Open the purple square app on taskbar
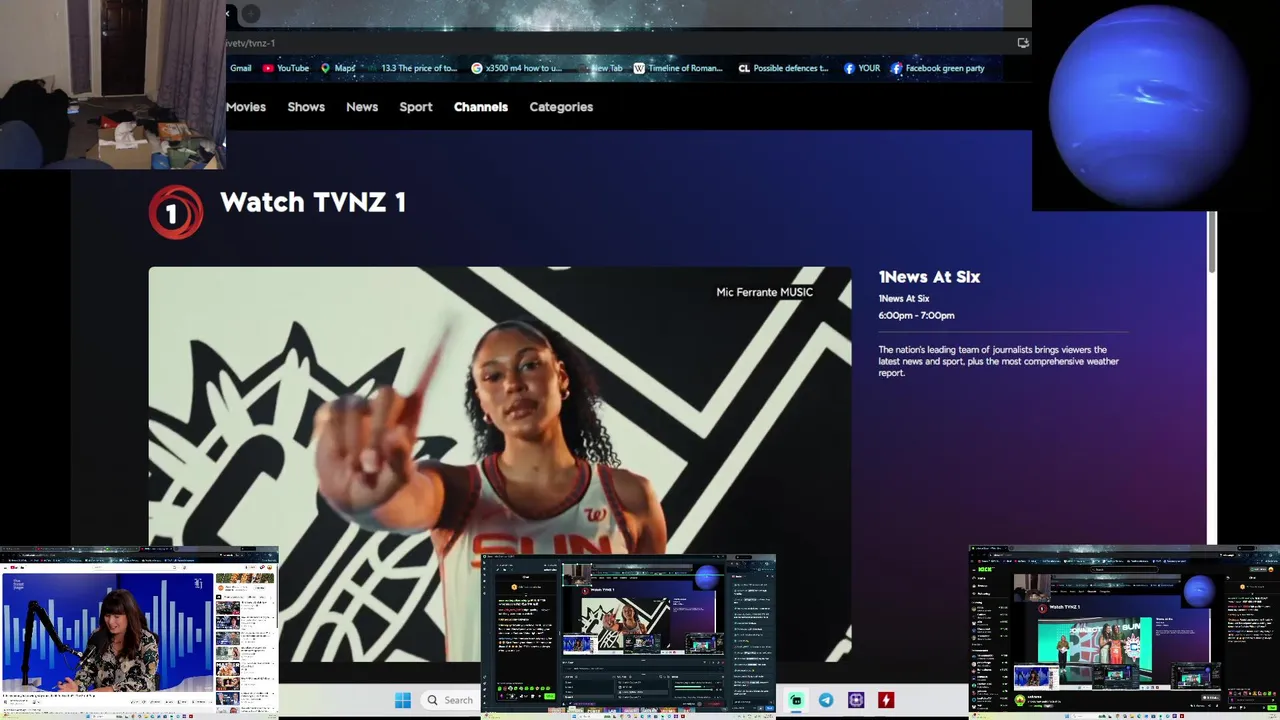 pos(856,700)
